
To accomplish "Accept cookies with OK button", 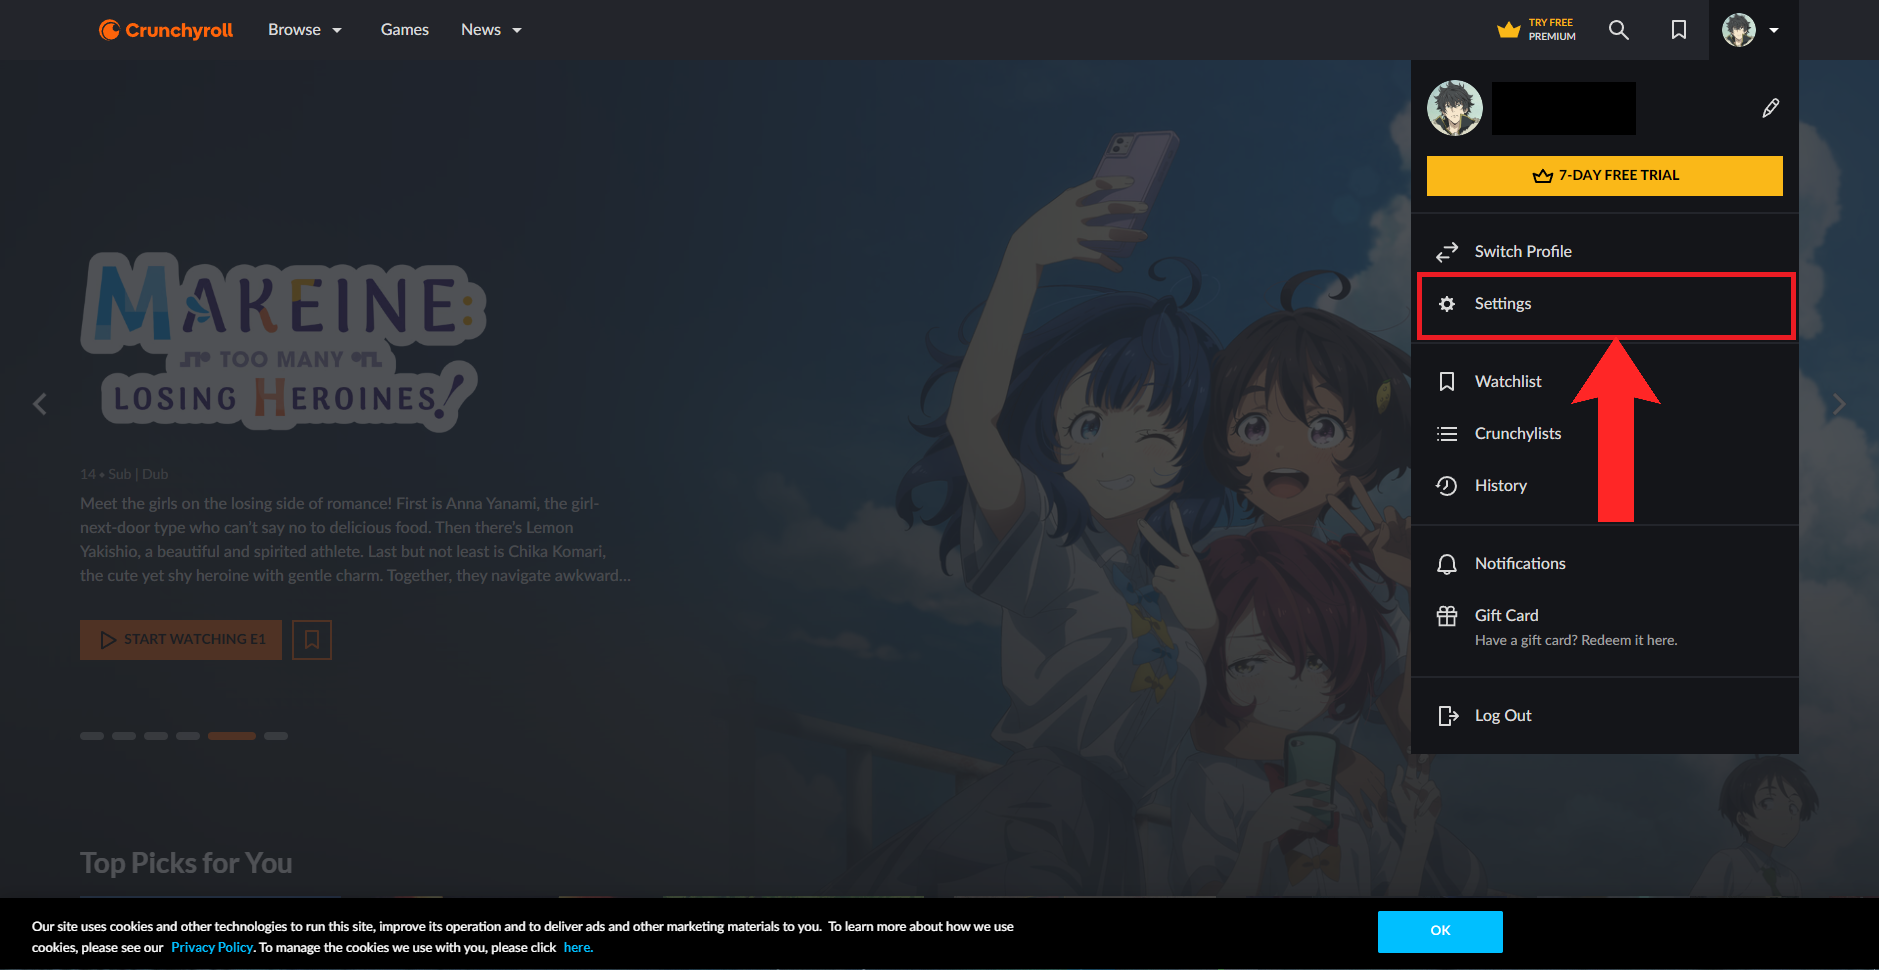I will (x=1440, y=931).
